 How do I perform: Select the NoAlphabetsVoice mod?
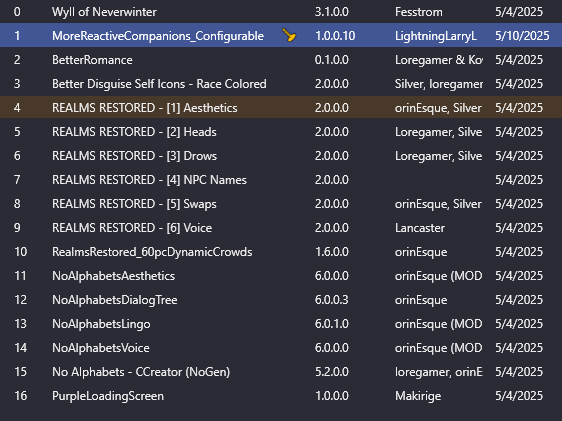[101, 348]
